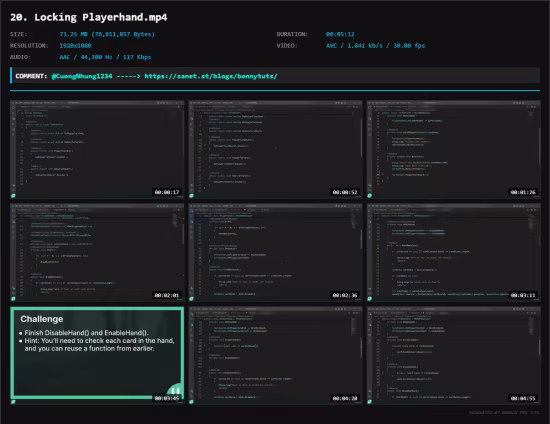Viewport: 550px width, 424px height.
Task: Select the resolution value 1920x1080
Action: (x=75, y=46)
